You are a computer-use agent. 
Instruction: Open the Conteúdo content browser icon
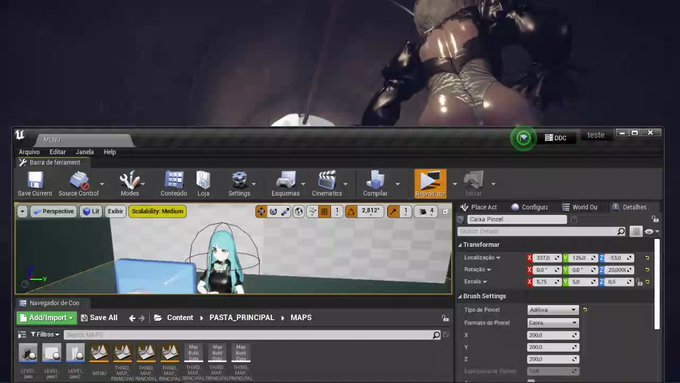coord(174,184)
